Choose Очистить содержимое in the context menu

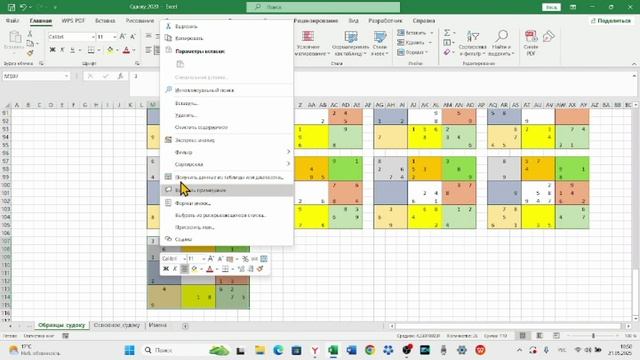click(x=227, y=127)
